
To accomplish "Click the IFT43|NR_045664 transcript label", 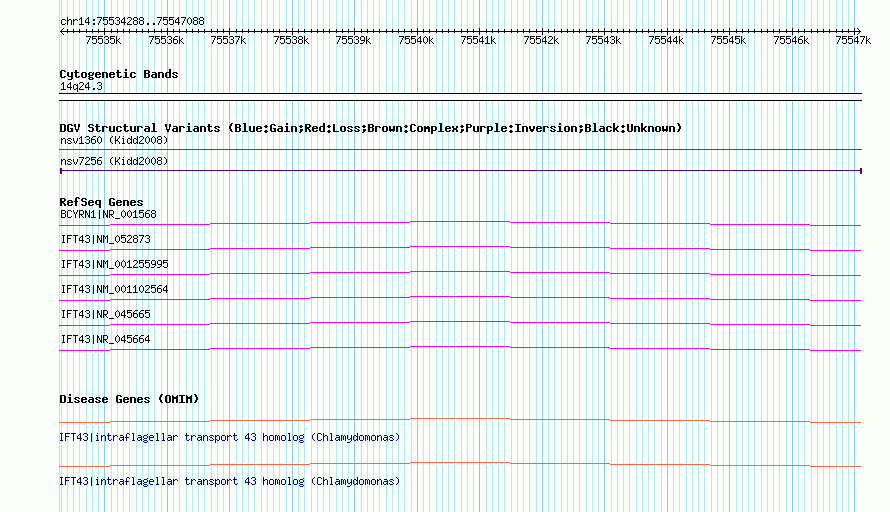I will coord(106,339).
